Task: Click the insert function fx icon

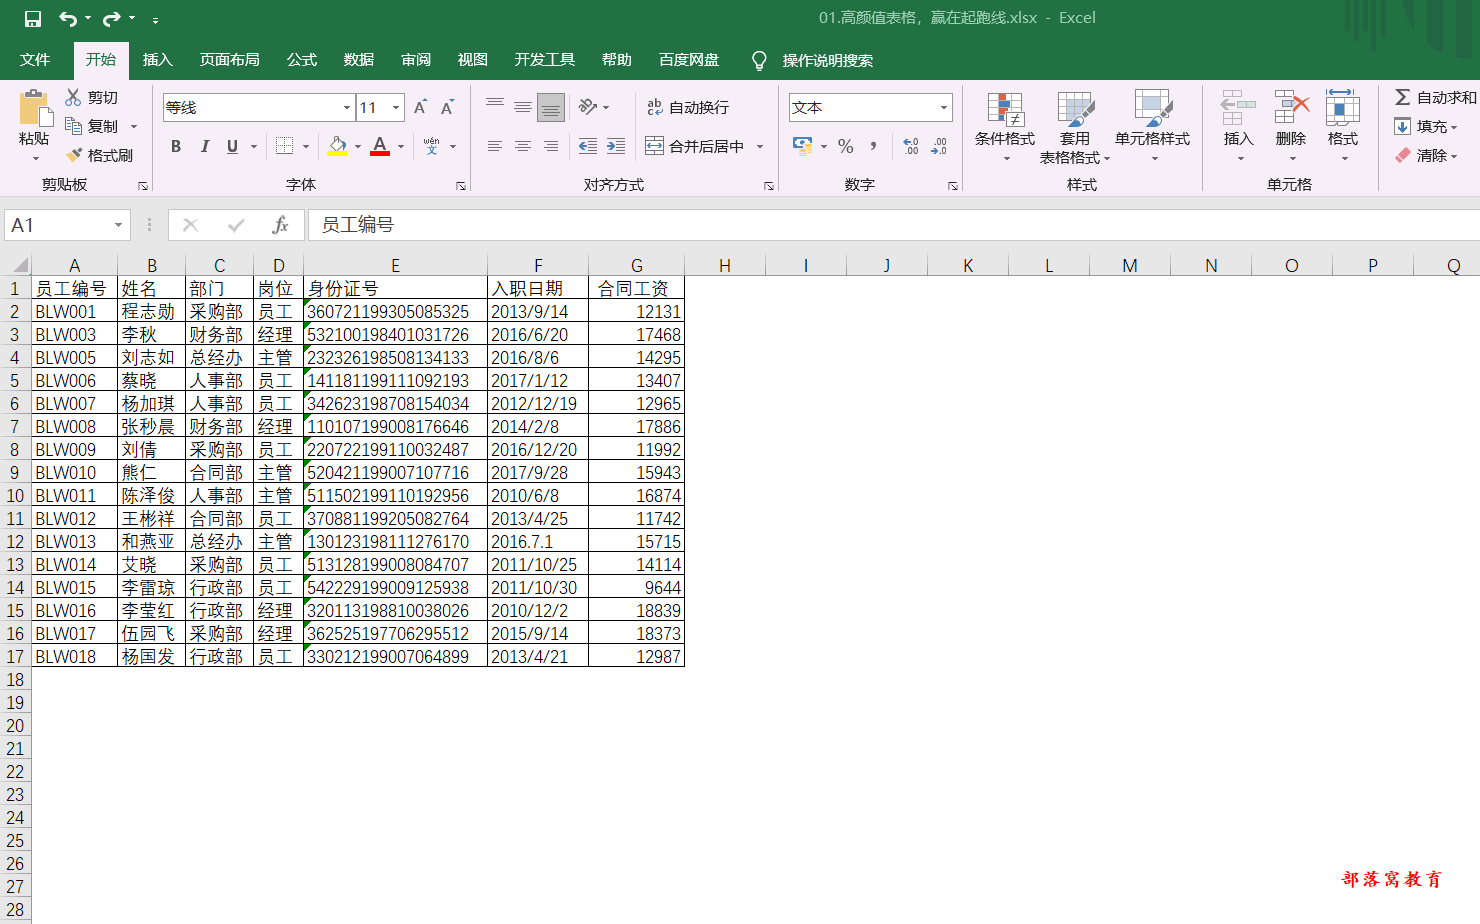Action: (x=280, y=225)
